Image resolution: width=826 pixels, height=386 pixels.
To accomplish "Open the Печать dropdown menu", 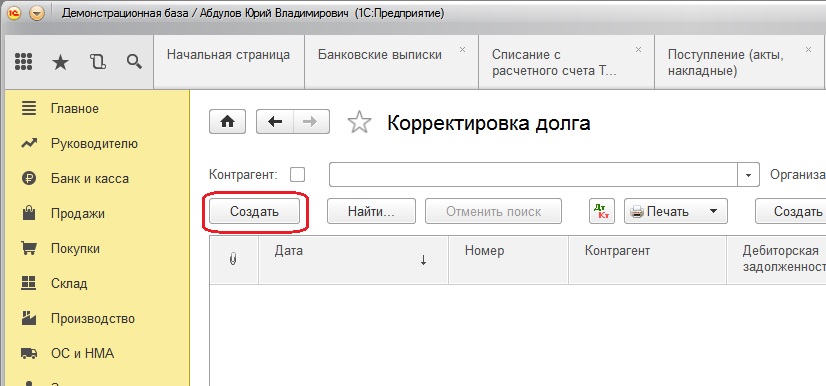I will [676, 211].
